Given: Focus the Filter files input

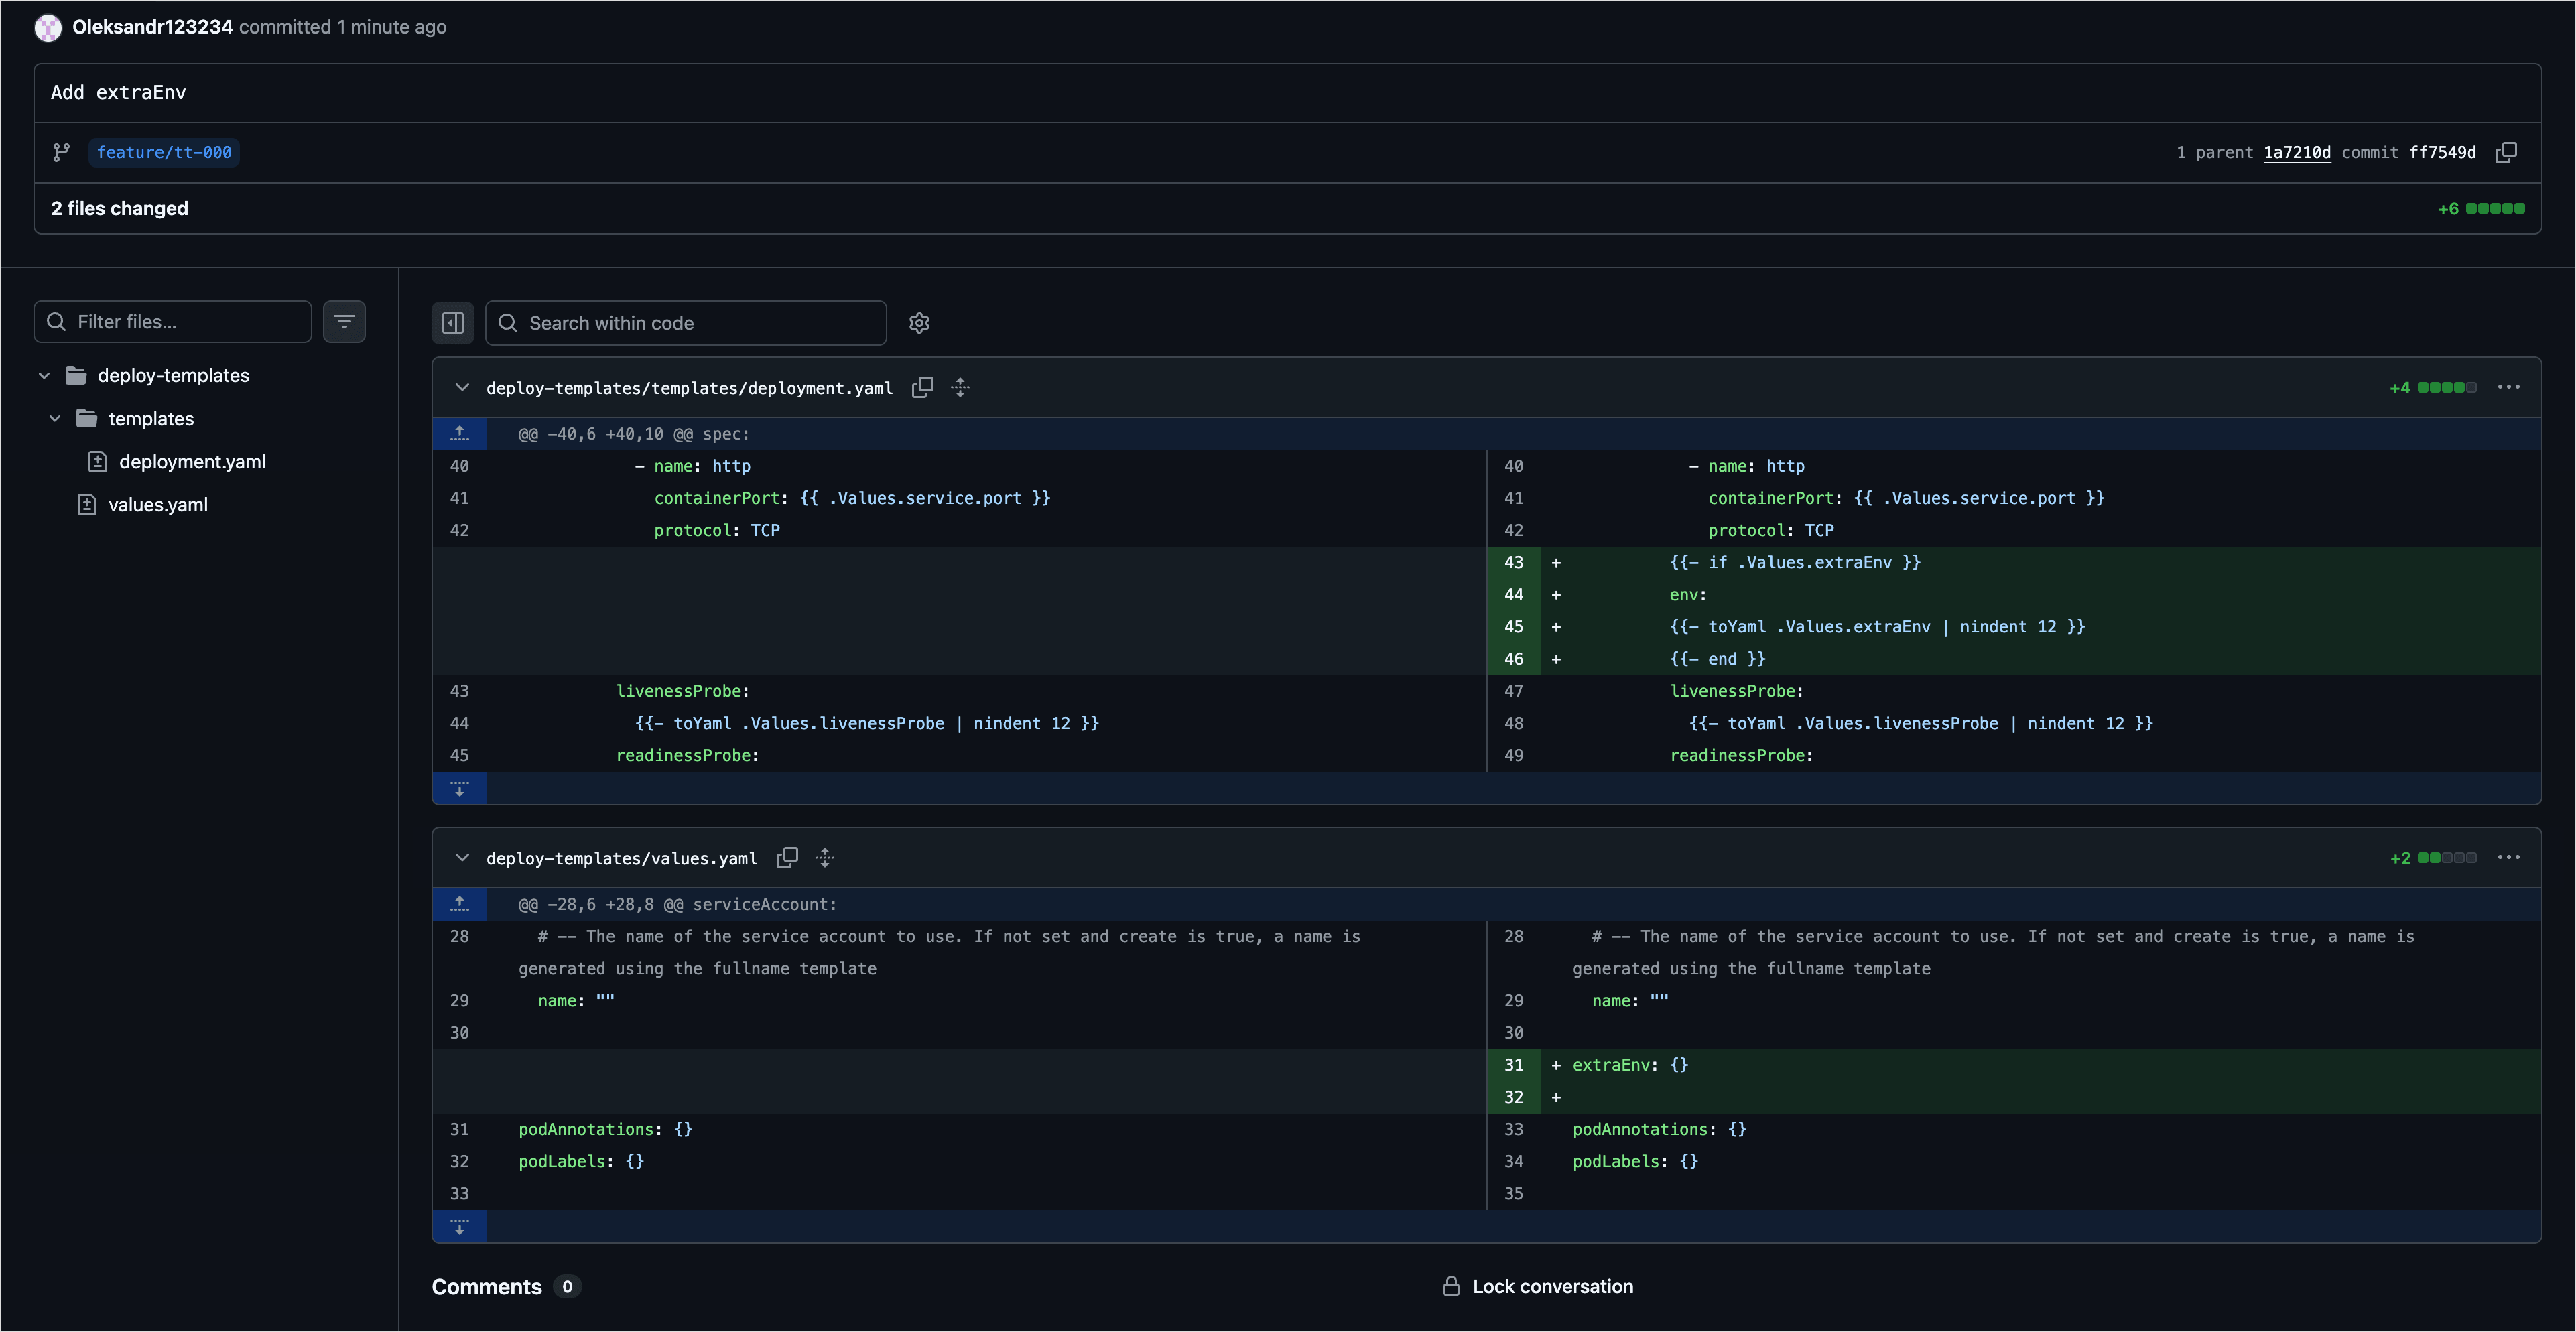Looking at the screenshot, I should point(172,322).
